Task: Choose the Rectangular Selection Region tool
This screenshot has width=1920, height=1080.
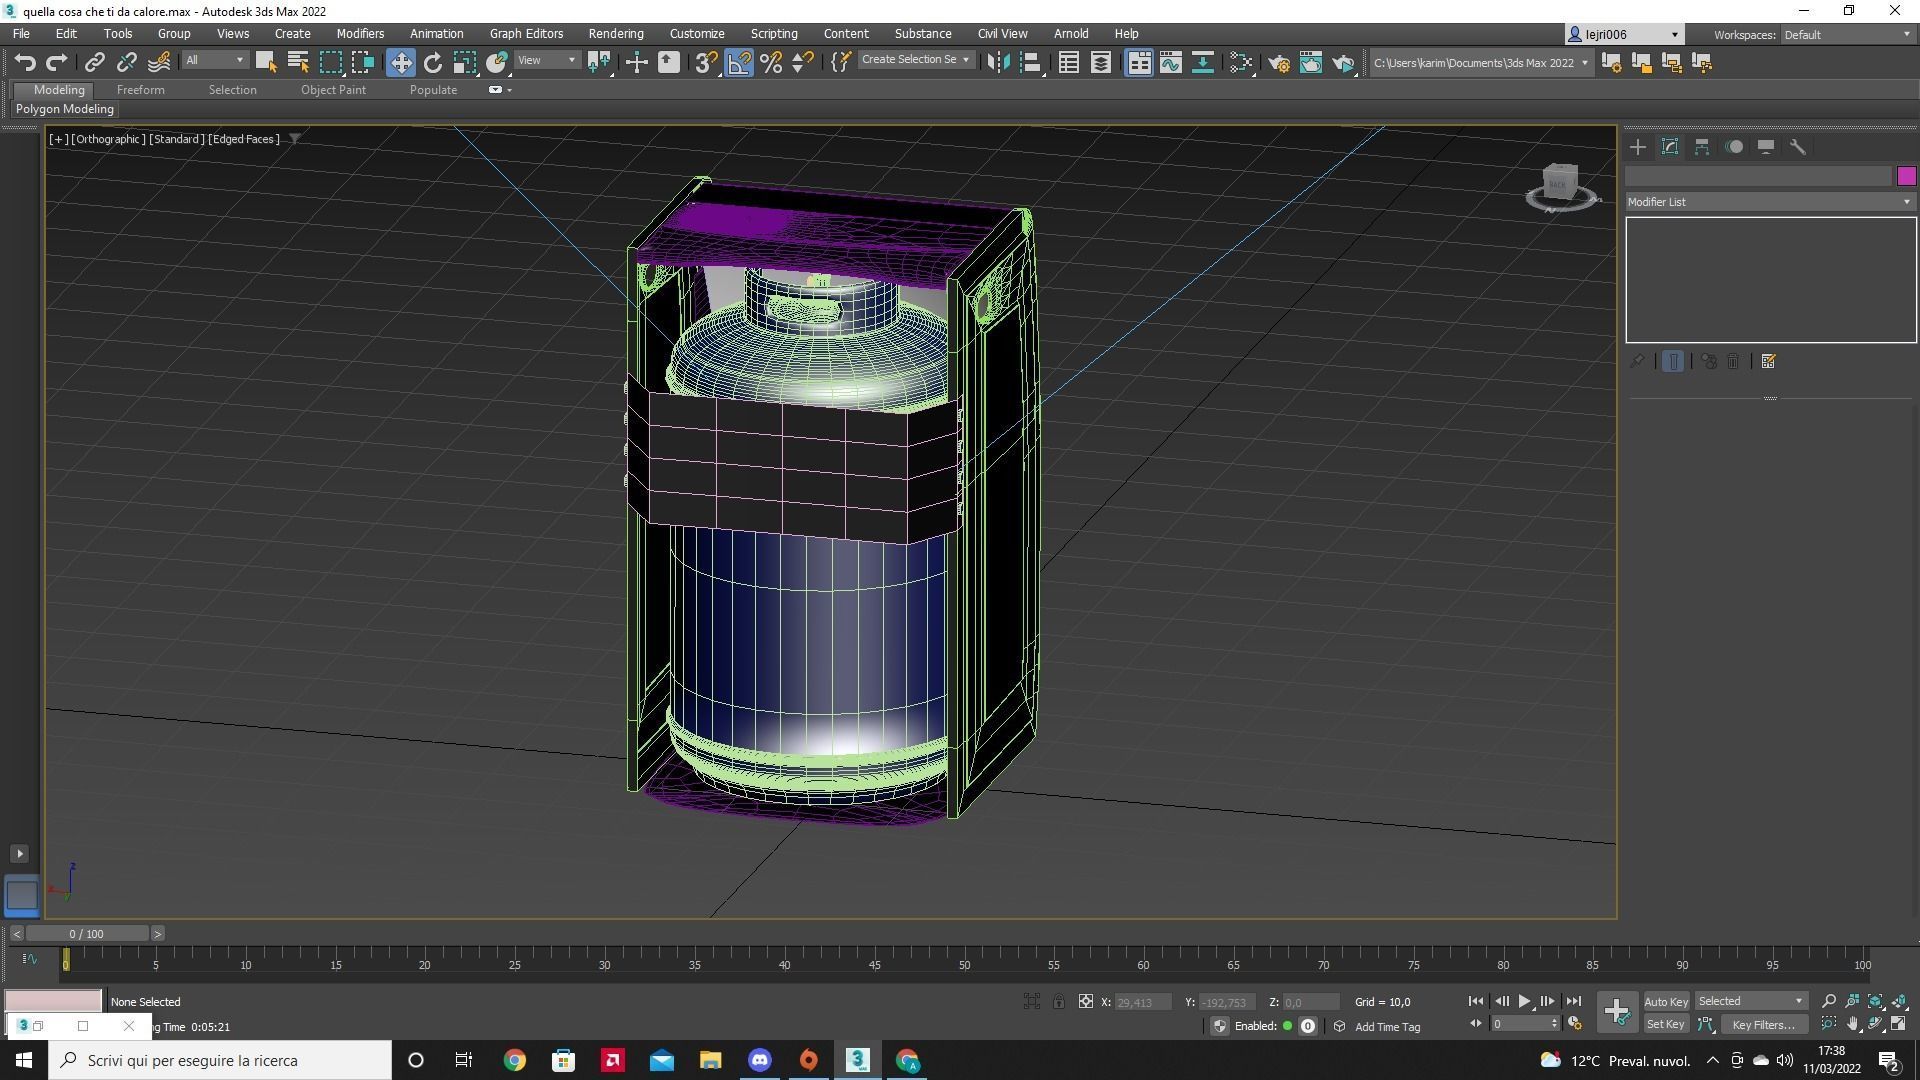Action: pyautogui.click(x=330, y=62)
